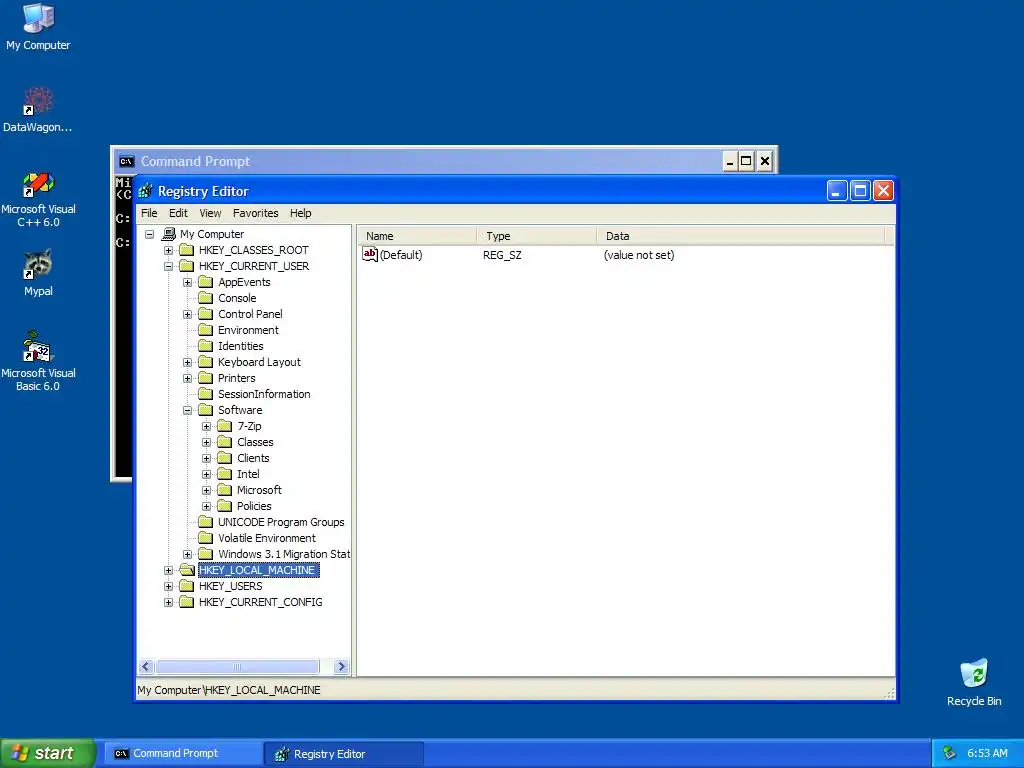Click the system tray network icon
The height and width of the screenshot is (768, 1024).
point(950,753)
